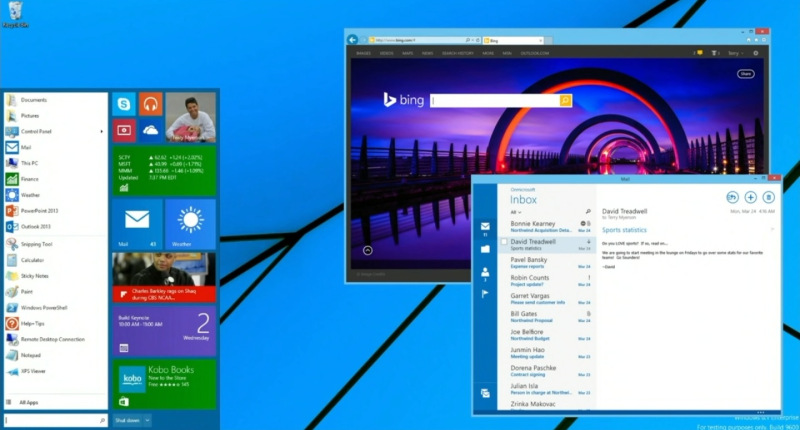The image size is (800, 430).
Task: Select MAPS in Bing top menu
Action: click(x=408, y=53)
